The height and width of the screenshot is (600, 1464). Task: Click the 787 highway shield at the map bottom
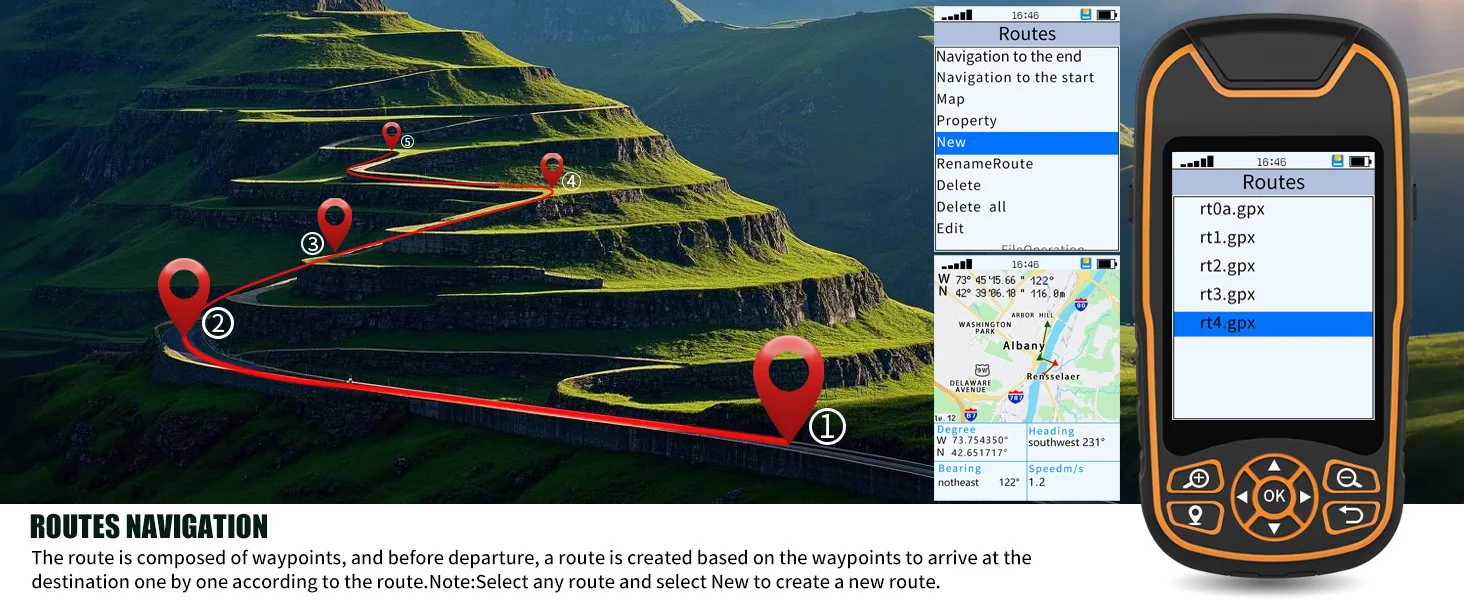[1016, 398]
